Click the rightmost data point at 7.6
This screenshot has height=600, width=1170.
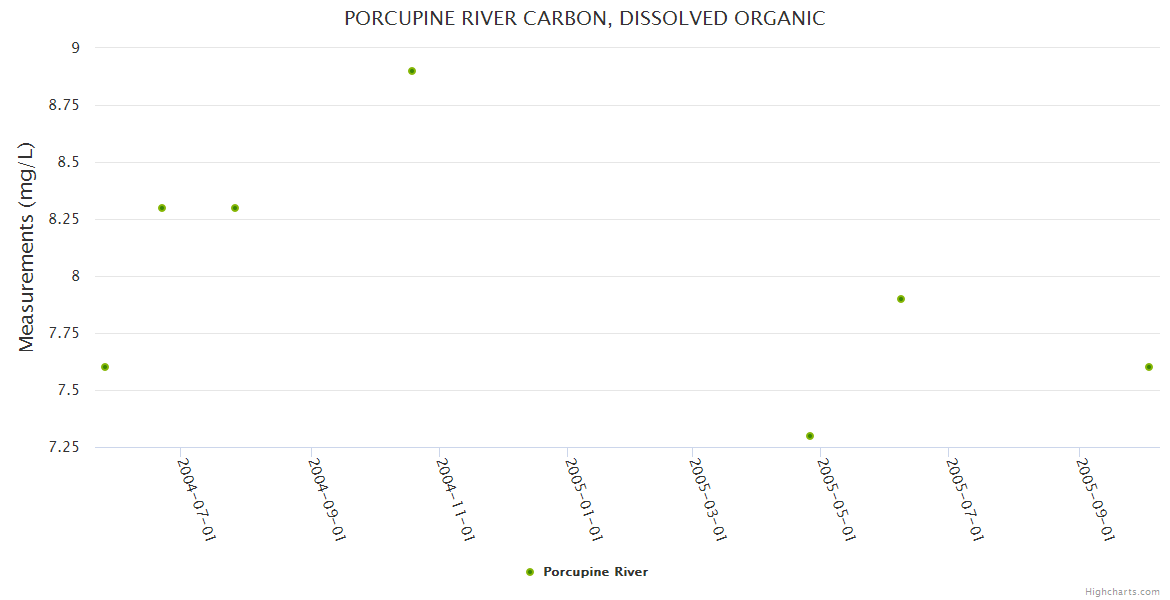(1149, 367)
